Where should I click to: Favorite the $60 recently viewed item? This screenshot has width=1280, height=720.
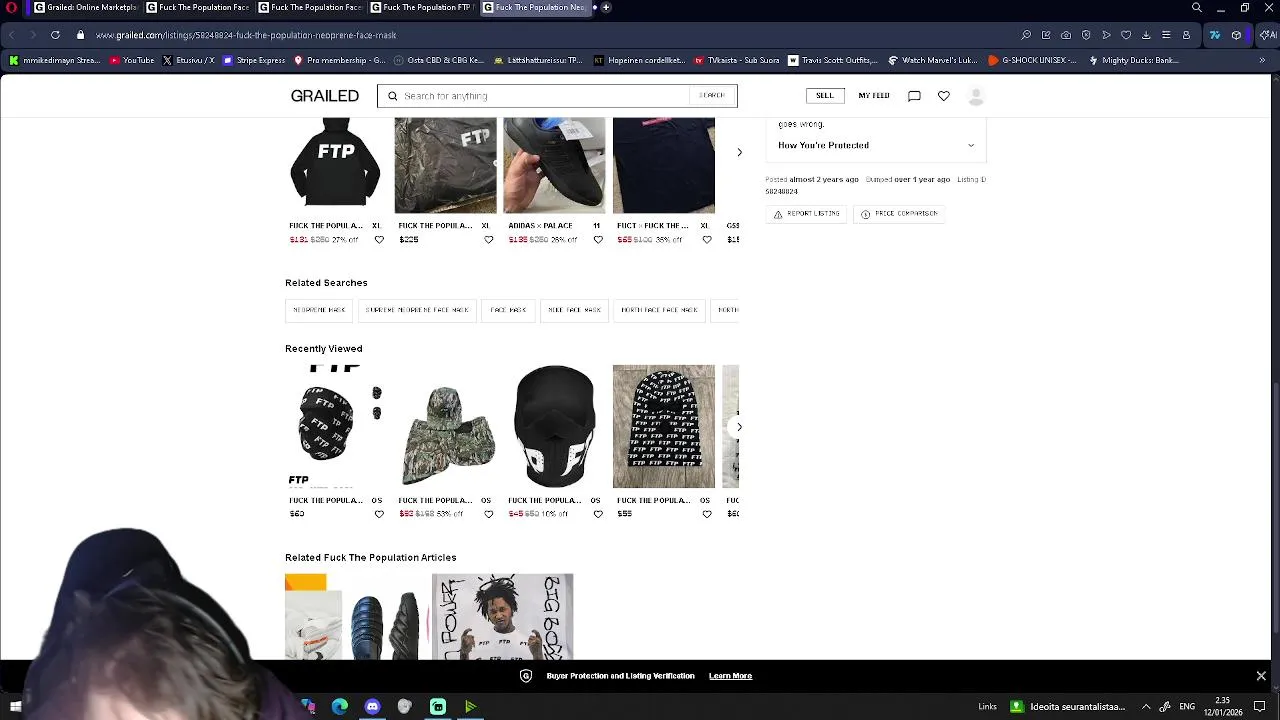pos(379,514)
